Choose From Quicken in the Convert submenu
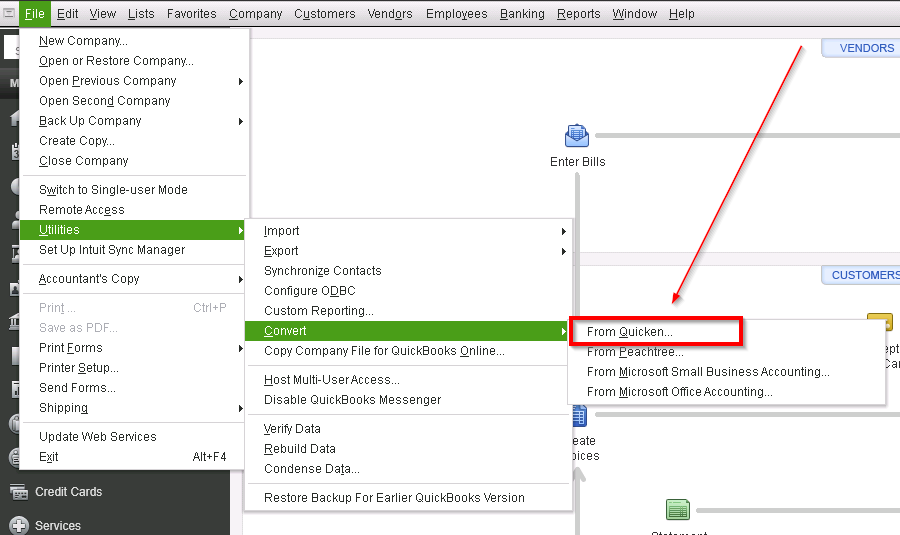 [x=630, y=332]
